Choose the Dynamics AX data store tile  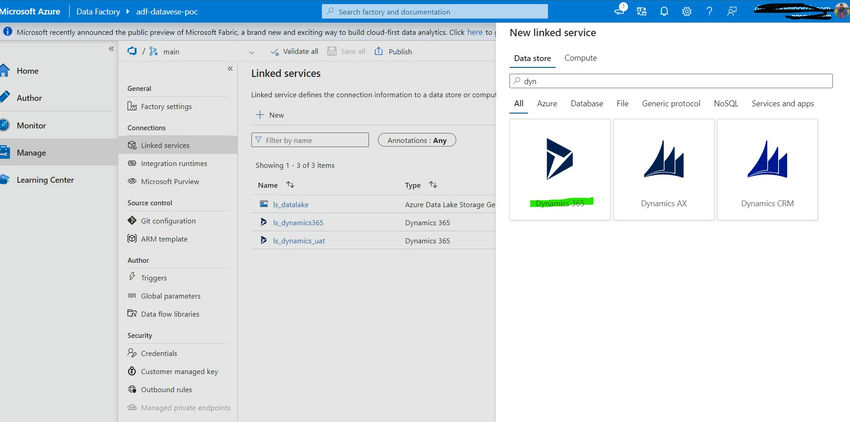click(x=663, y=168)
